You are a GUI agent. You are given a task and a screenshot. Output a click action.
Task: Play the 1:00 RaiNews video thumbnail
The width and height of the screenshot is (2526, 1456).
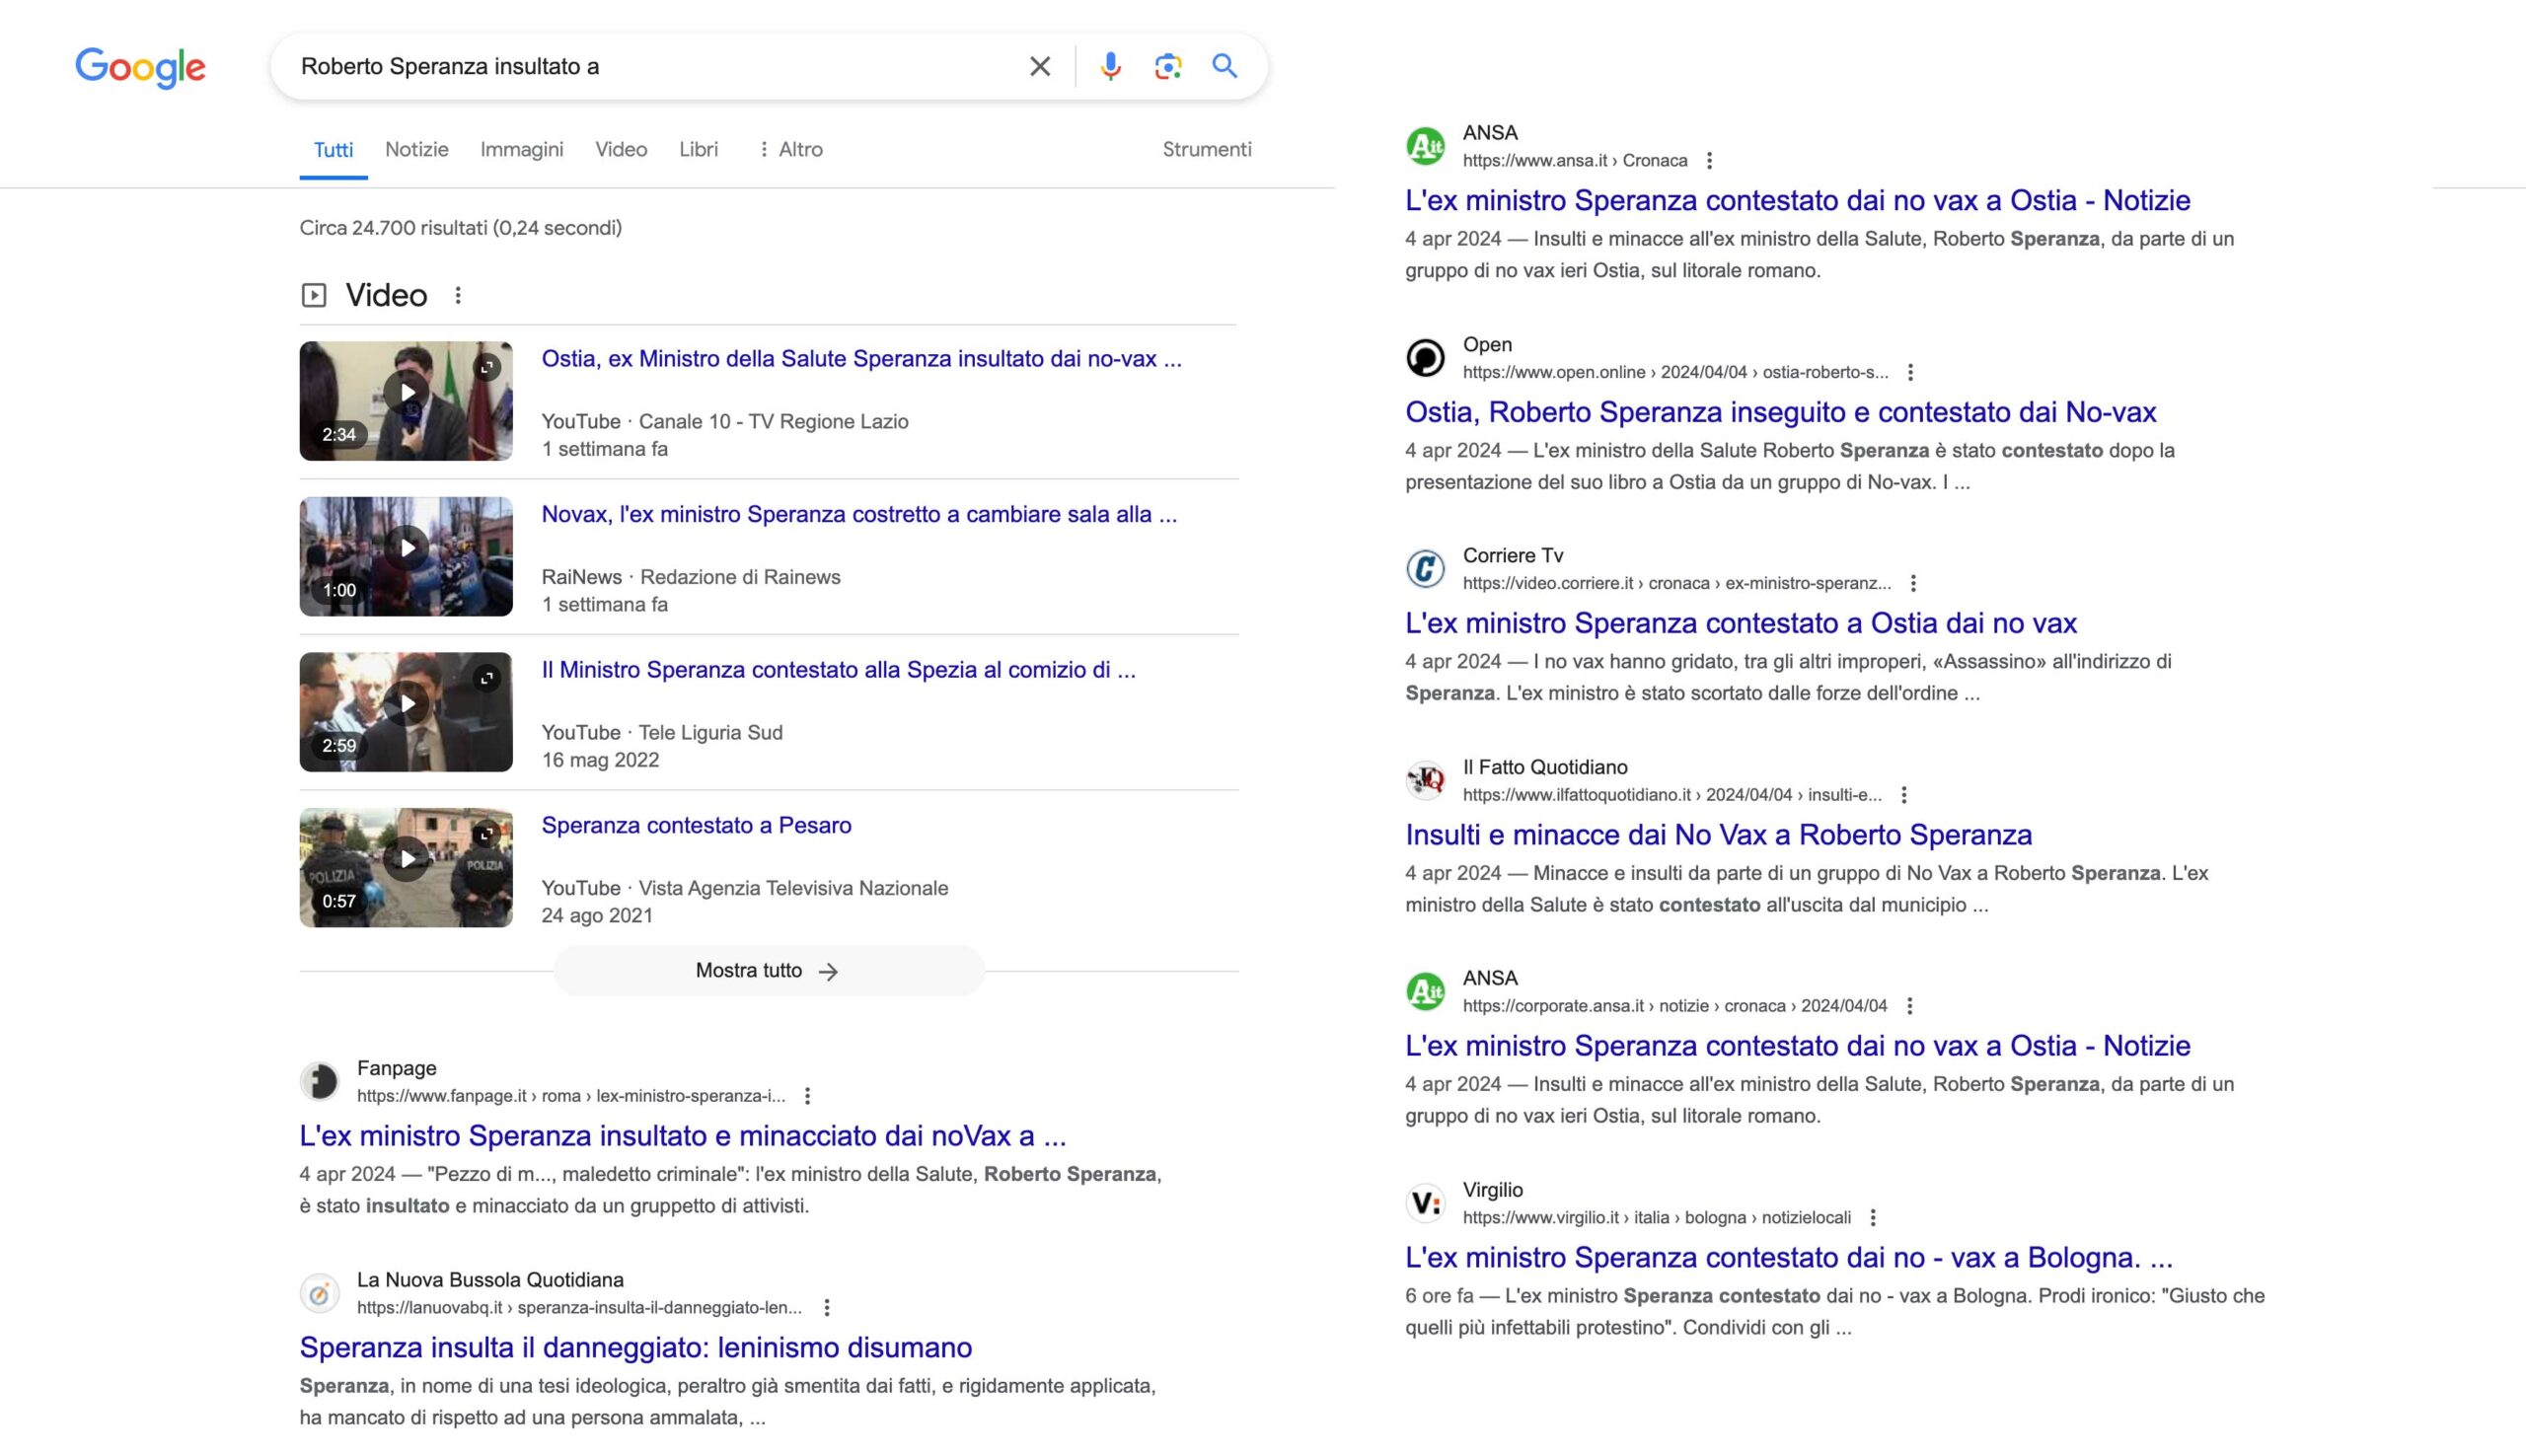tap(406, 557)
